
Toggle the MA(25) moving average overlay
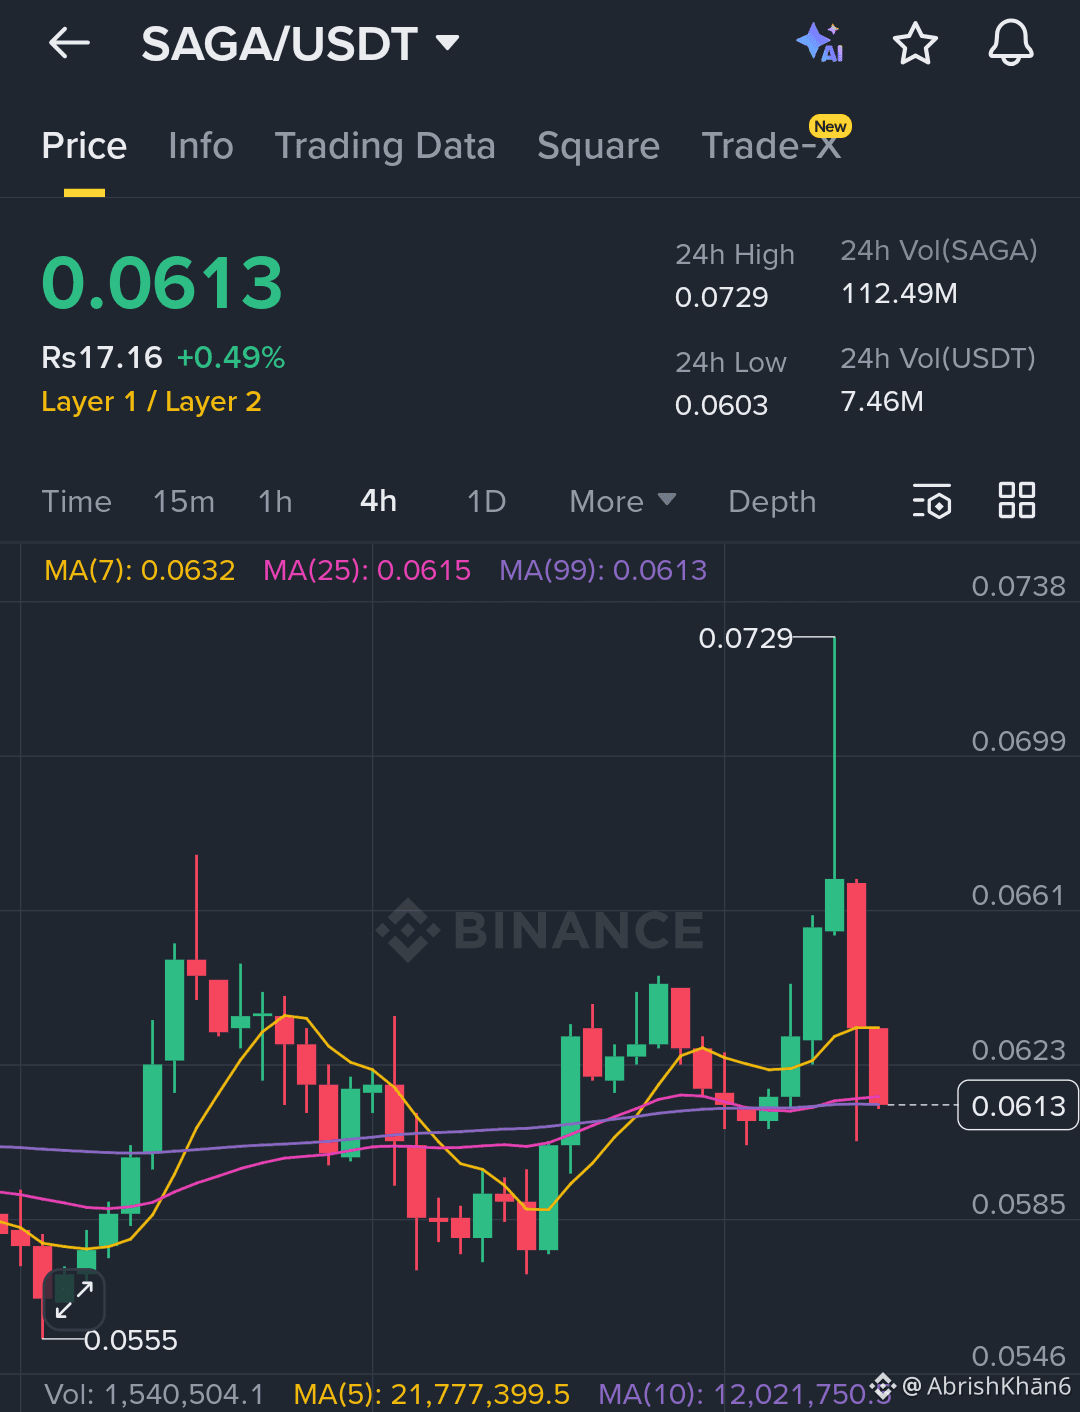point(367,570)
